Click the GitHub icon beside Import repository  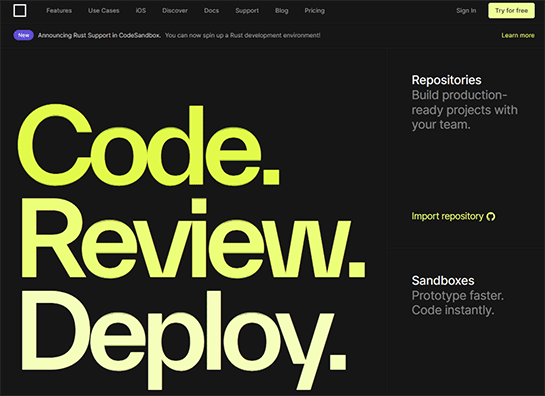point(491,217)
